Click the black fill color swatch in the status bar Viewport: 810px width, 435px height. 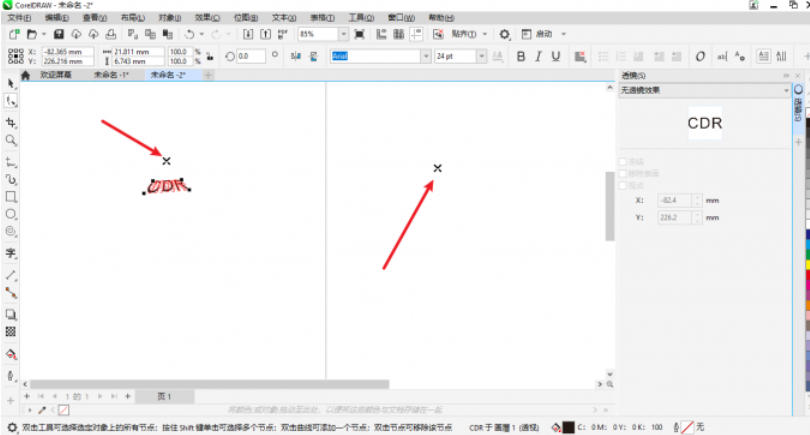click(568, 427)
